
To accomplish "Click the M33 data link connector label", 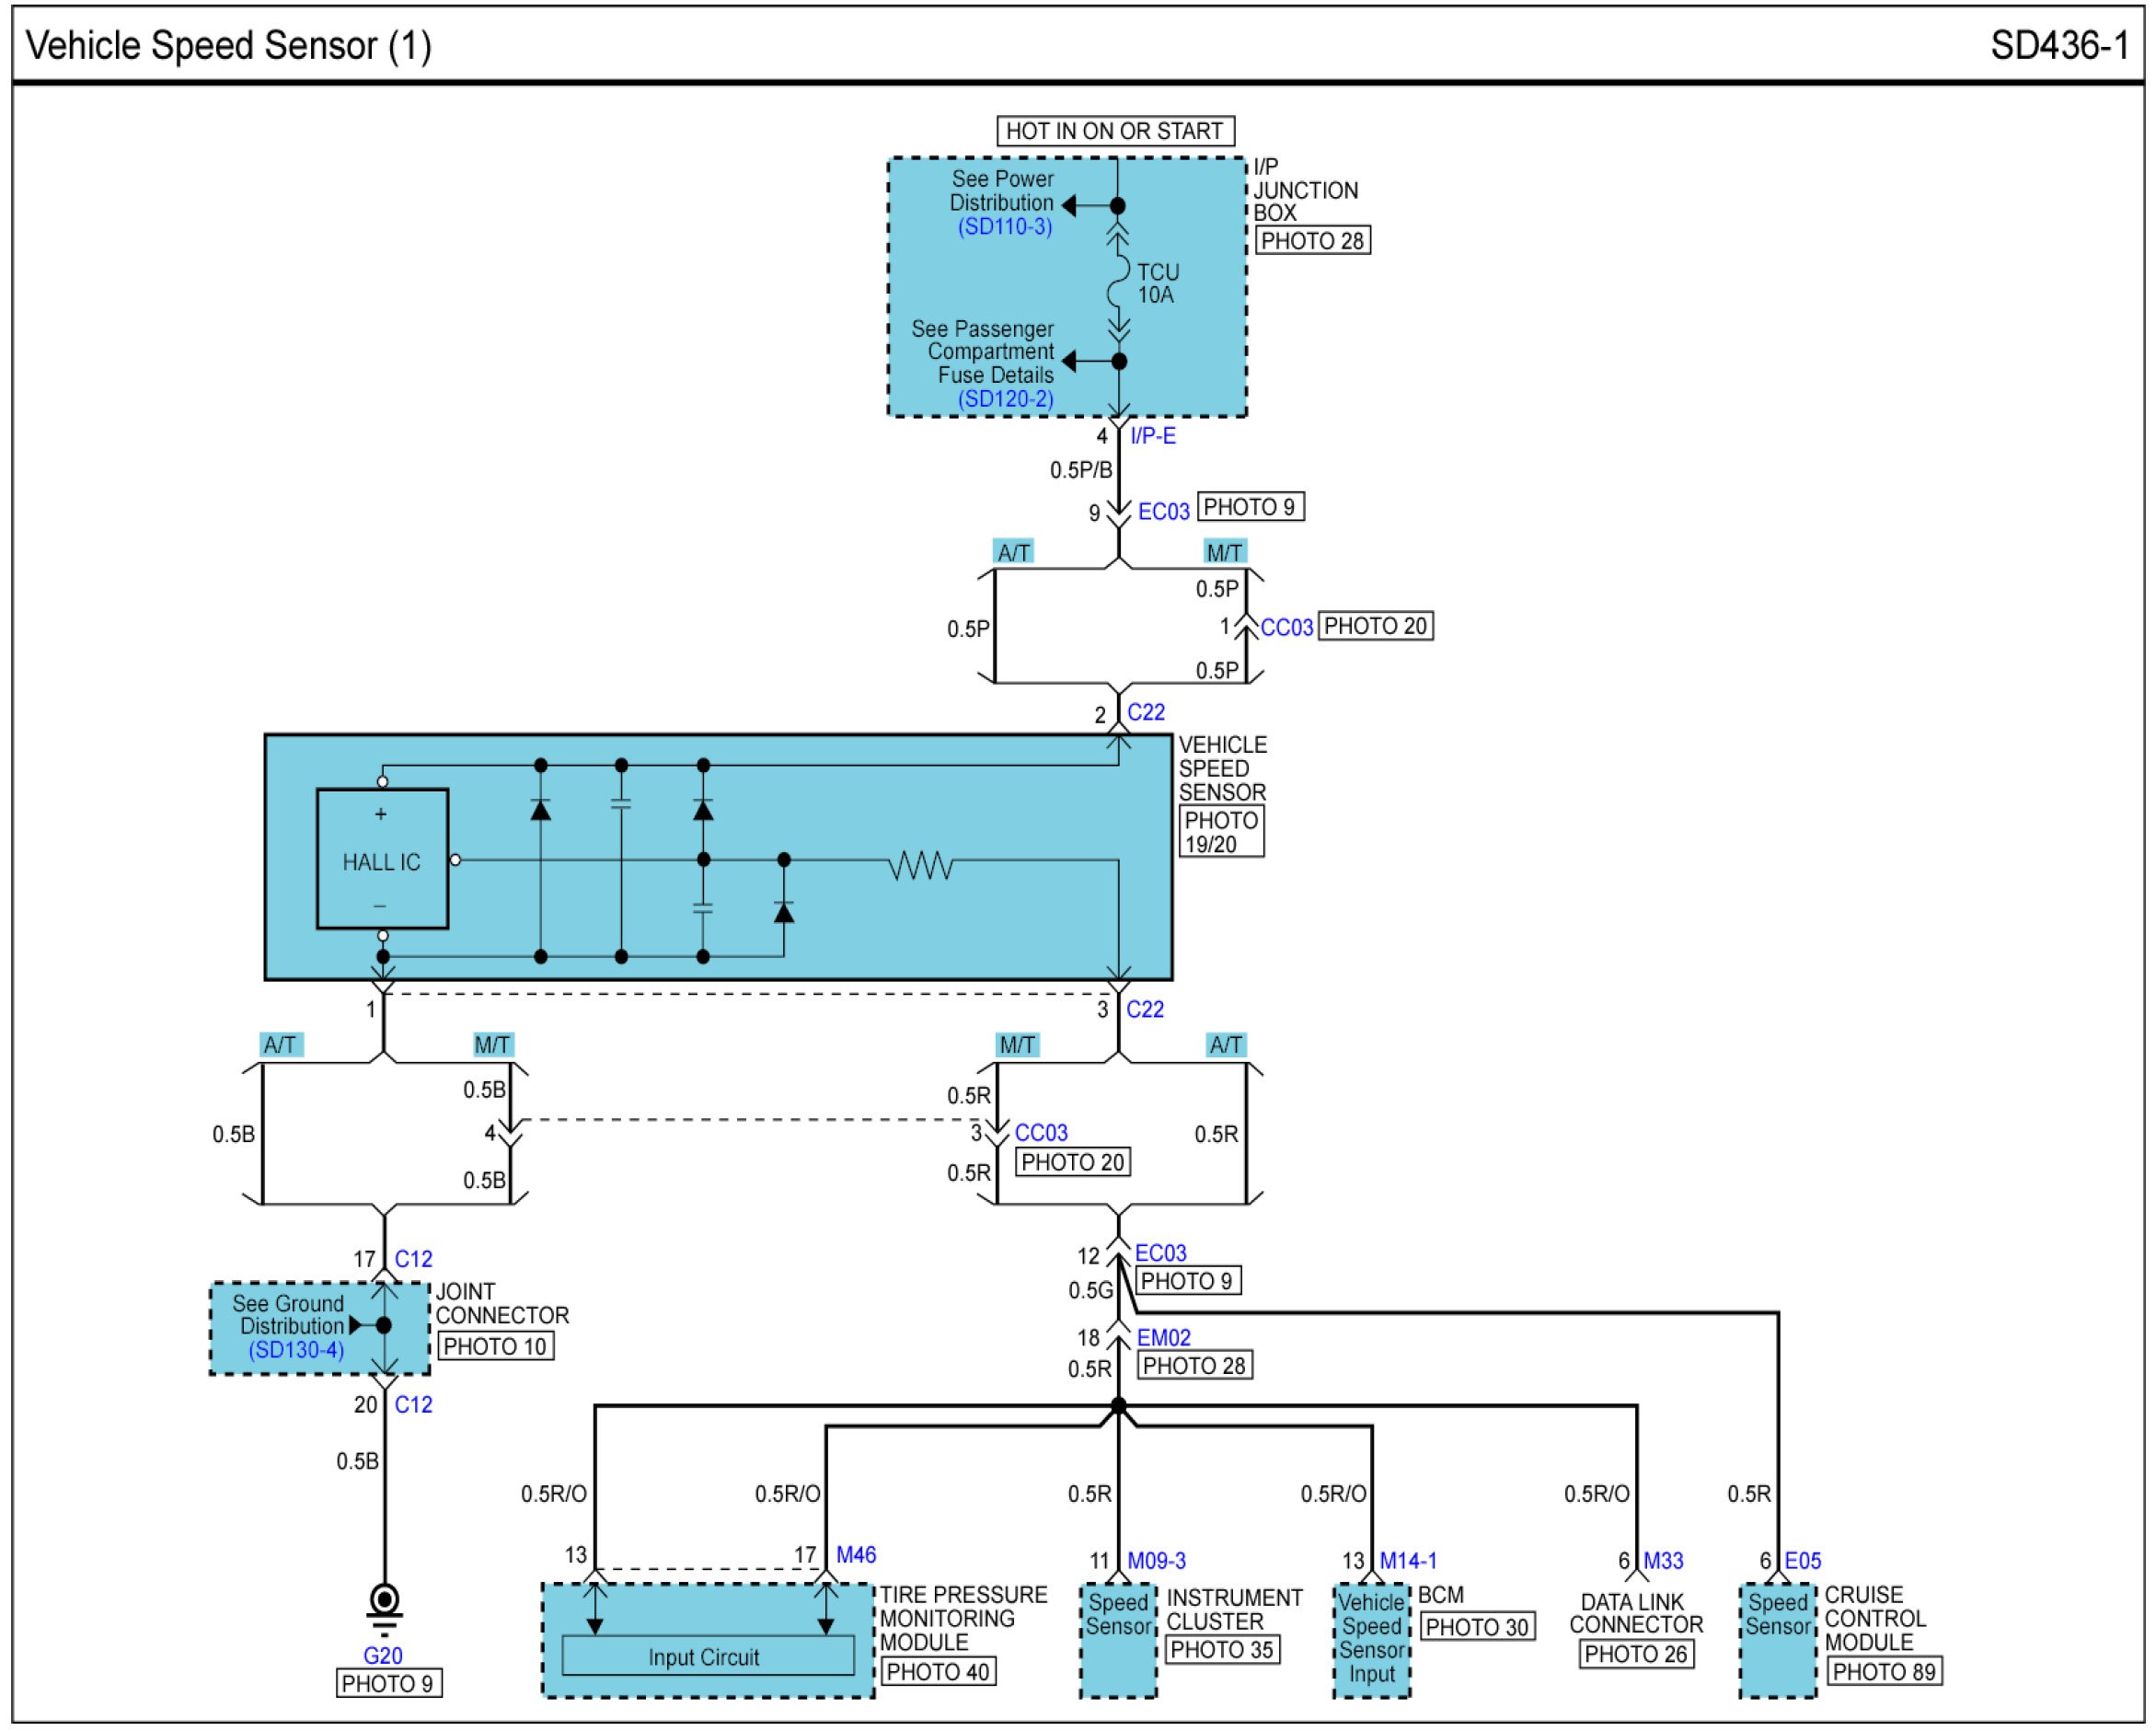I will click(x=1663, y=1561).
